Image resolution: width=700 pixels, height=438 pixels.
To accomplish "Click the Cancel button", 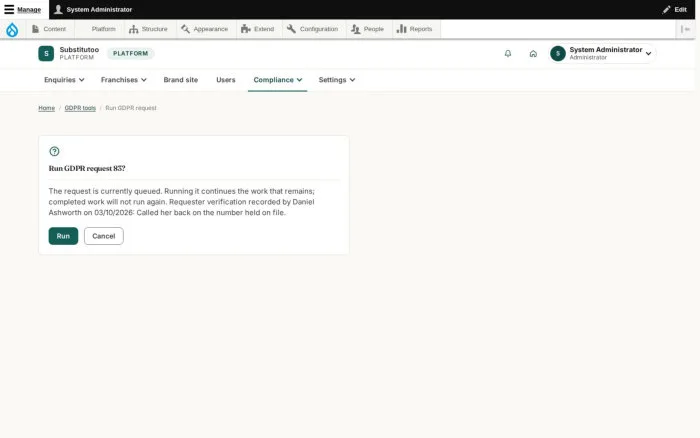I will tap(104, 236).
